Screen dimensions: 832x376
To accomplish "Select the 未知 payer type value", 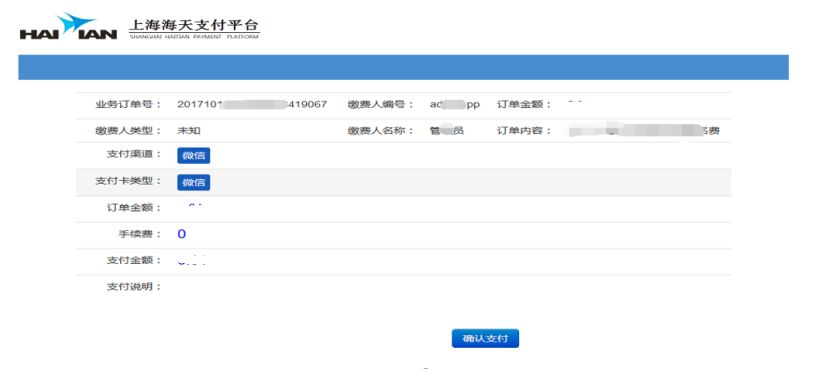I will [x=189, y=130].
